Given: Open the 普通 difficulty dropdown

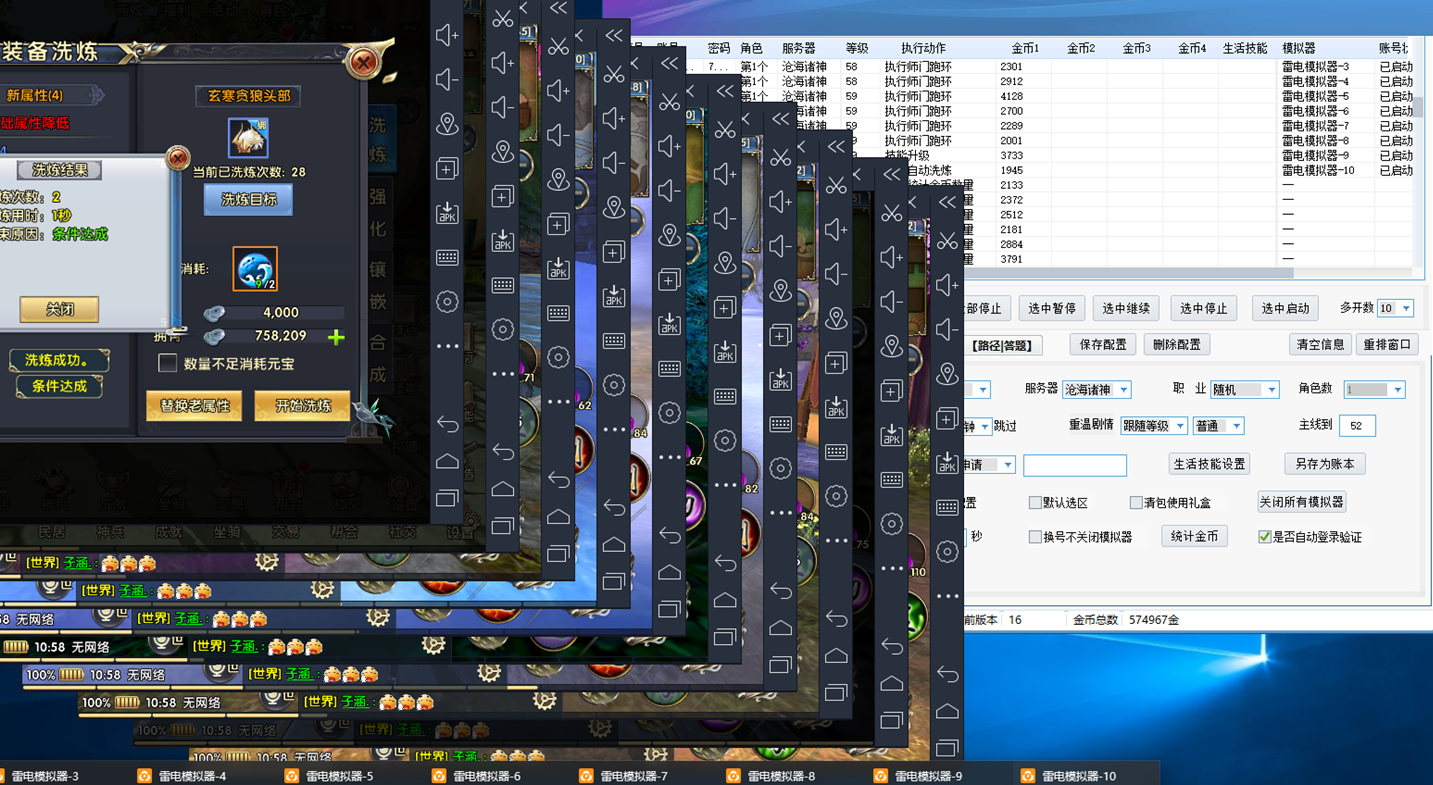Looking at the screenshot, I should [1218, 425].
